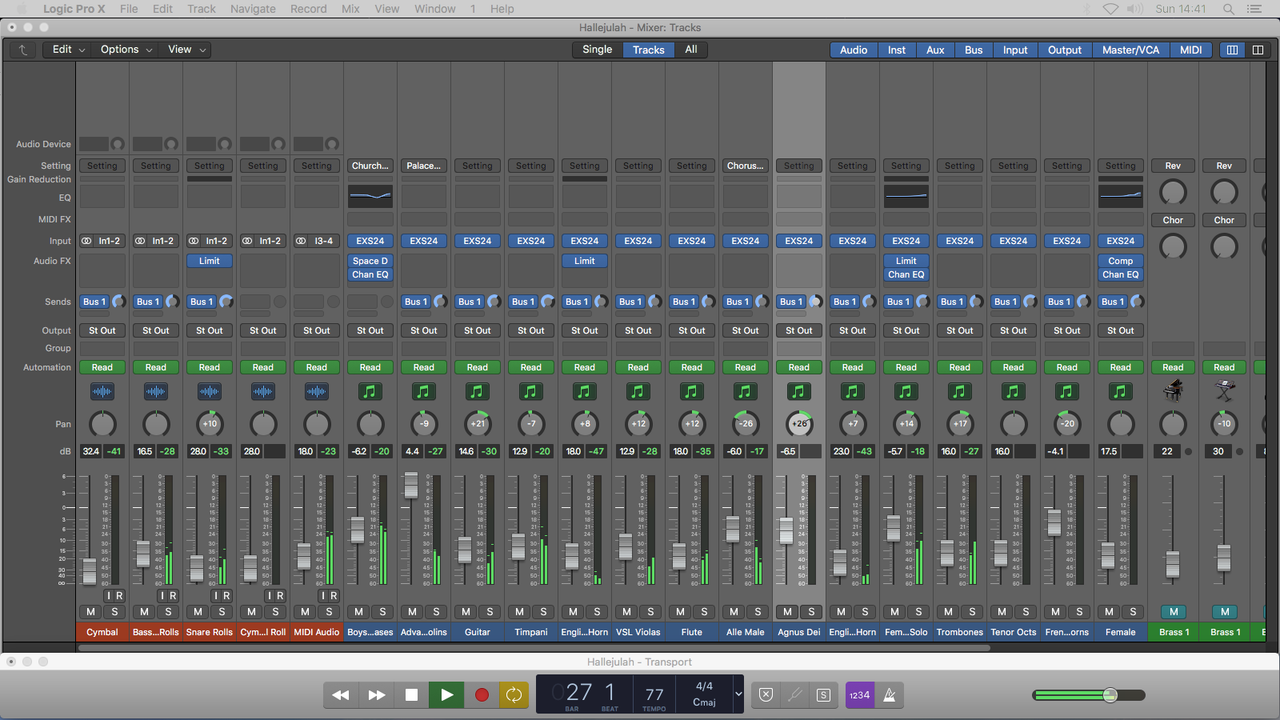Viewport: 1280px width, 720px height.
Task: Open the Comp plugin on Female strip
Action: tap(1120, 261)
